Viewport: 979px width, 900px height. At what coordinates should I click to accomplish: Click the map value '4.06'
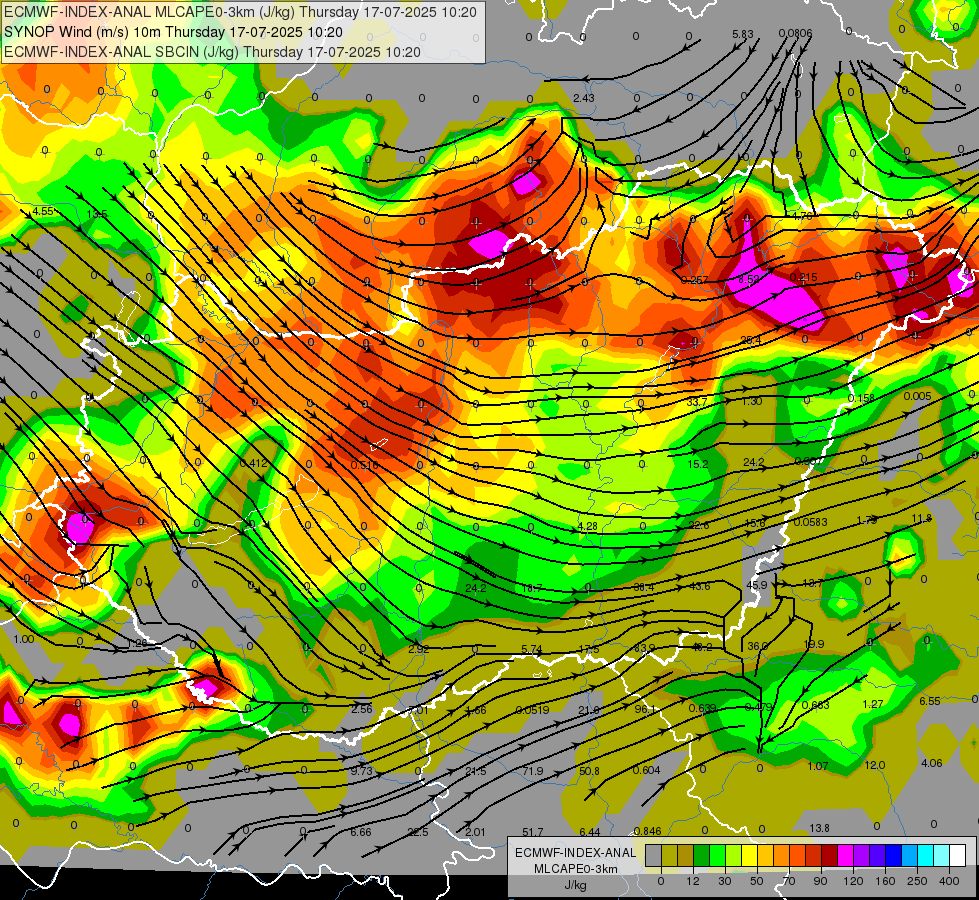click(932, 763)
